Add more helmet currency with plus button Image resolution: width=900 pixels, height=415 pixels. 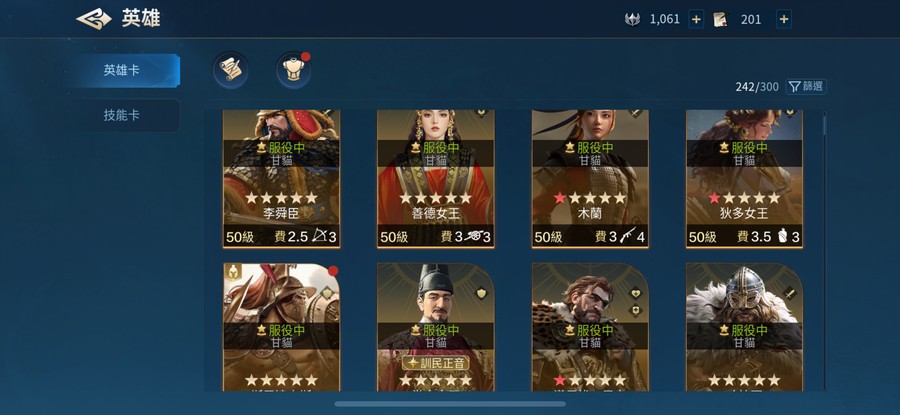(x=696, y=20)
